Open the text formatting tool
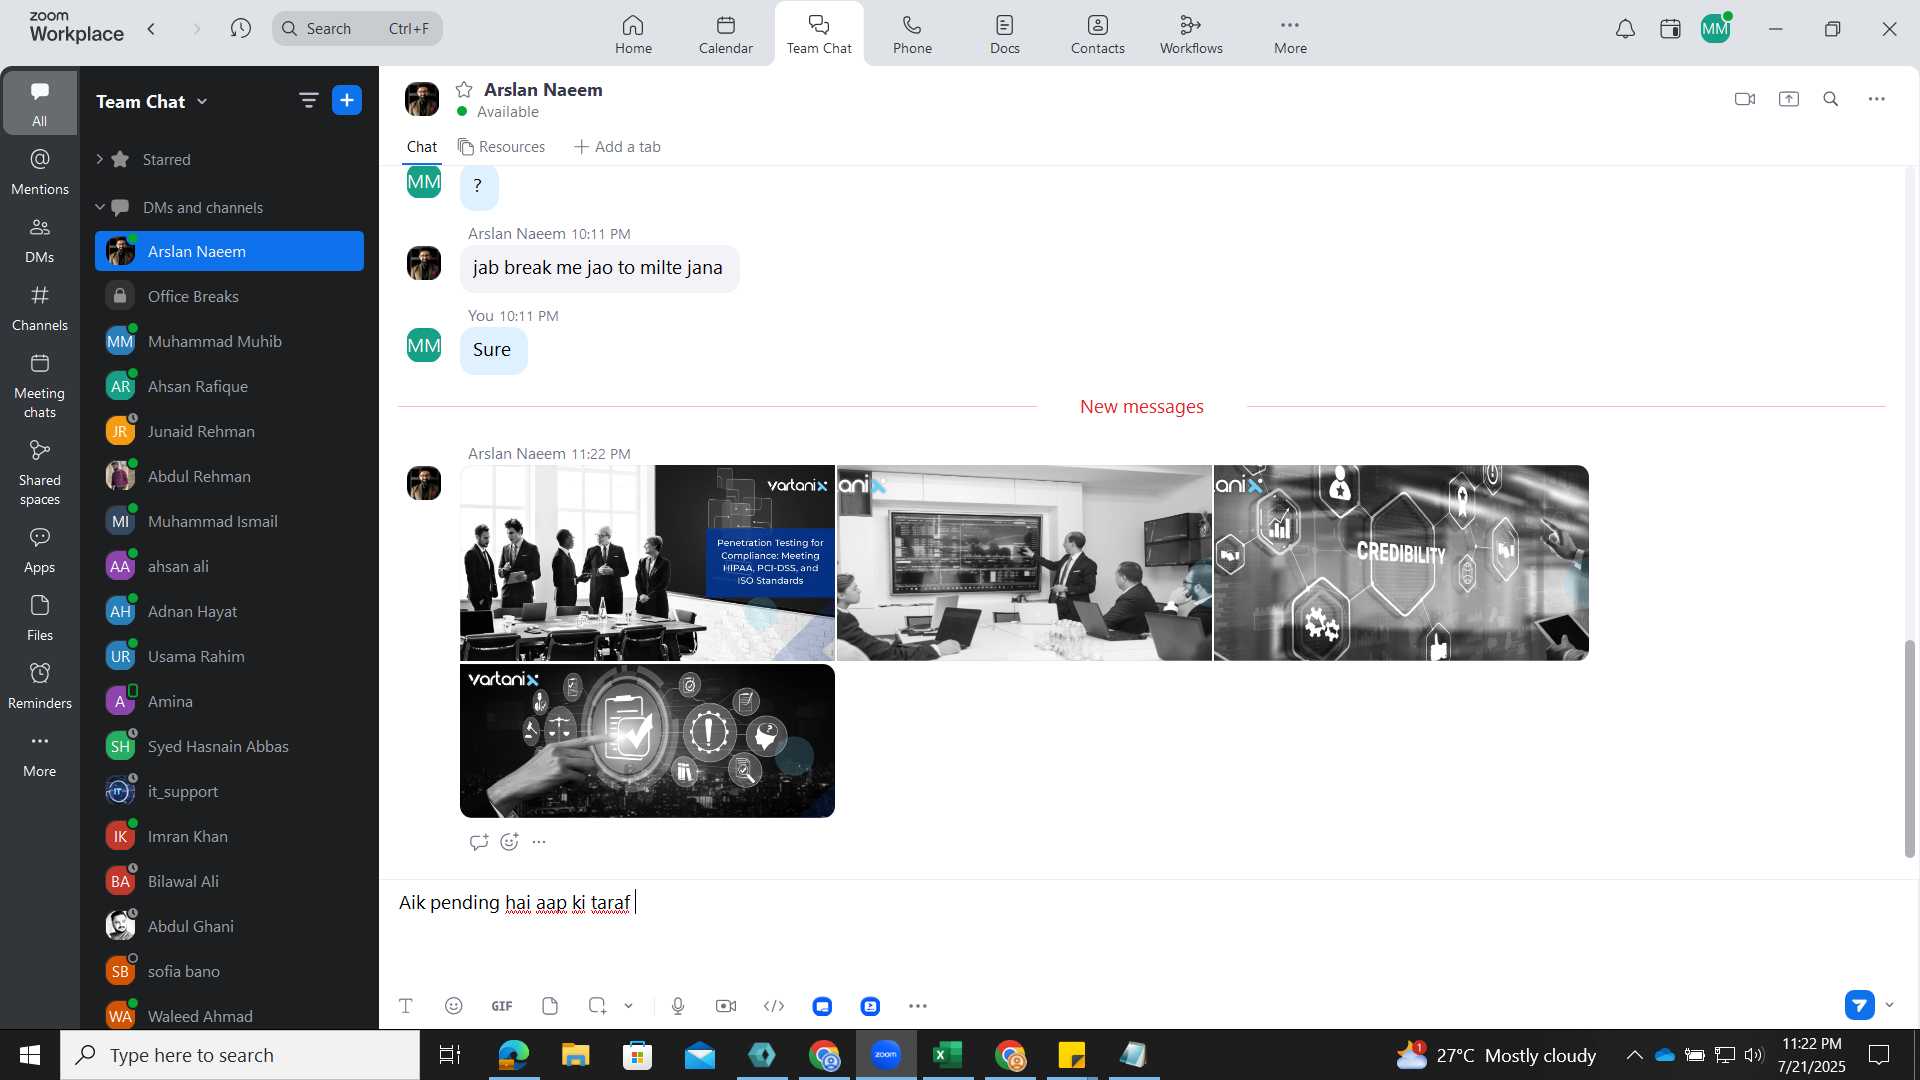Screen dimensions: 1920x1080 tap(406, 1006)
